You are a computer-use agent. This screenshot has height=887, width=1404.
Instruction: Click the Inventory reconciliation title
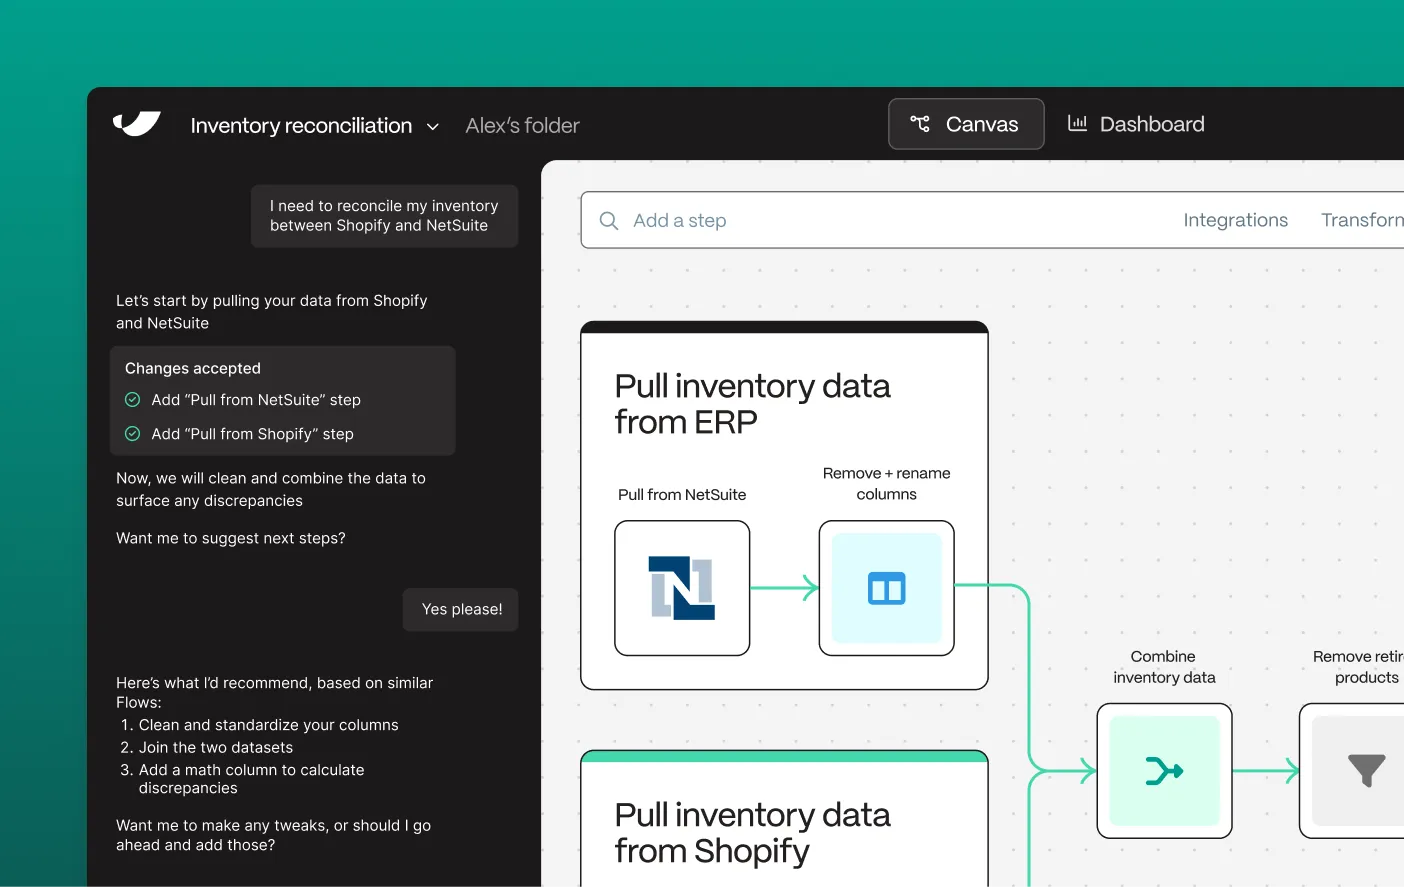tap(301, 125)
